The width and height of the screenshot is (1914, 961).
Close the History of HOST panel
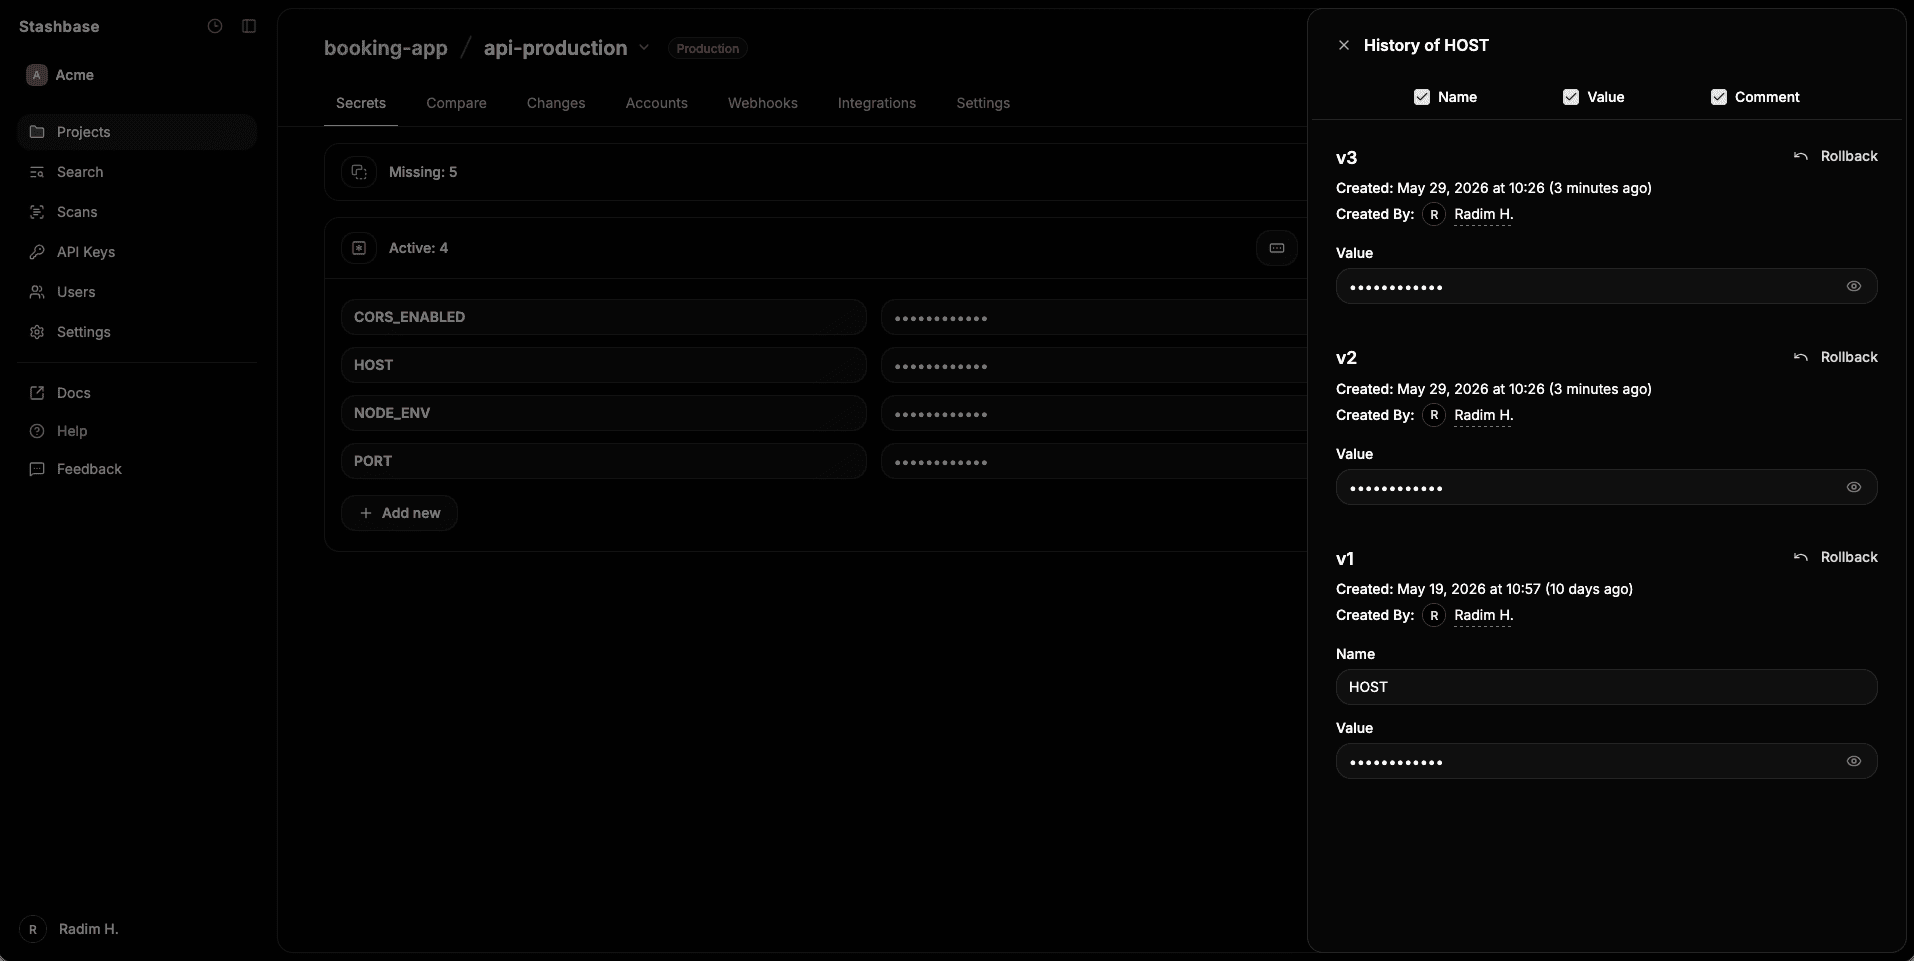click(x=1344, y=45)
